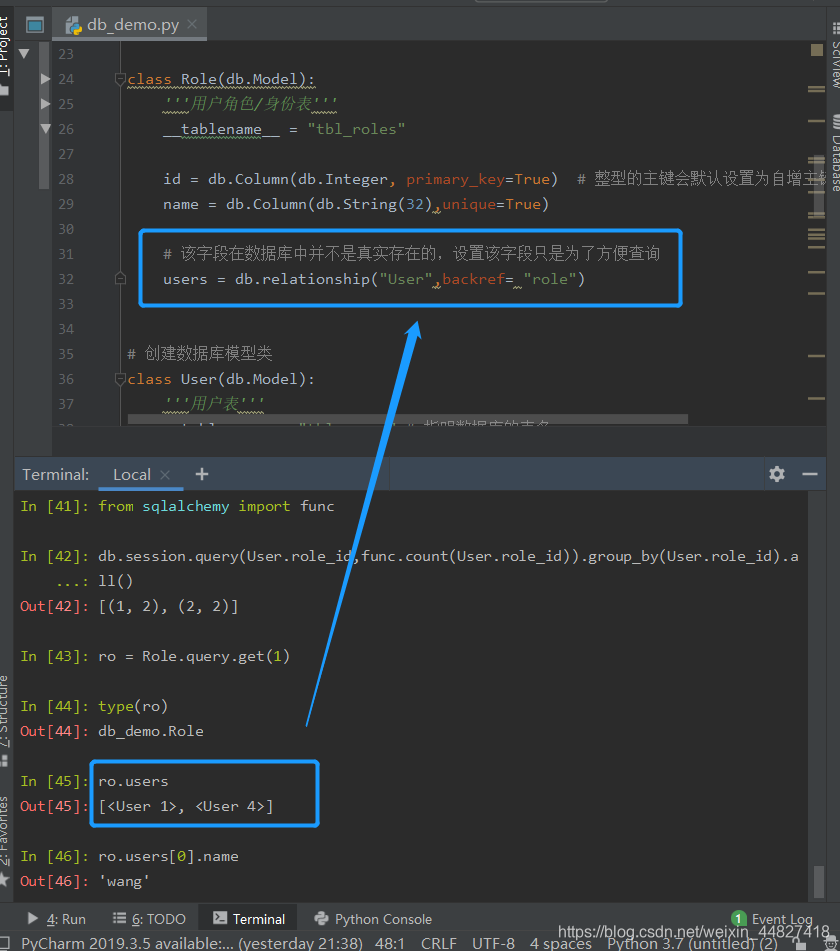Click the terminal vertical scrollbar thumb
Screen dimensions: 840x951
[819, 881]
